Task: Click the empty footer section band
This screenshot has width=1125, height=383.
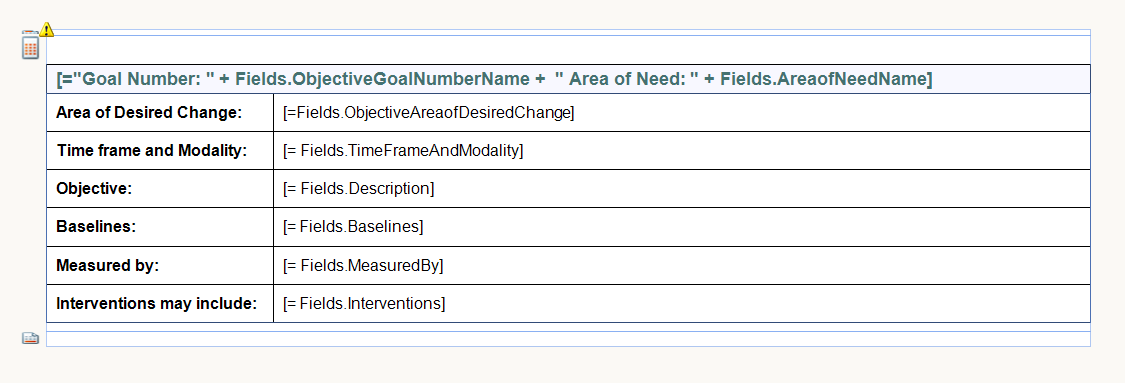Action: click(568, 339)
